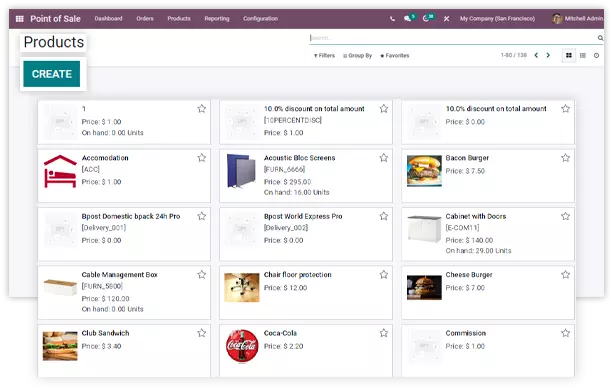Expand the Group By dropdown
This screenshot has width=612, height=388.
tap(357, 55)
